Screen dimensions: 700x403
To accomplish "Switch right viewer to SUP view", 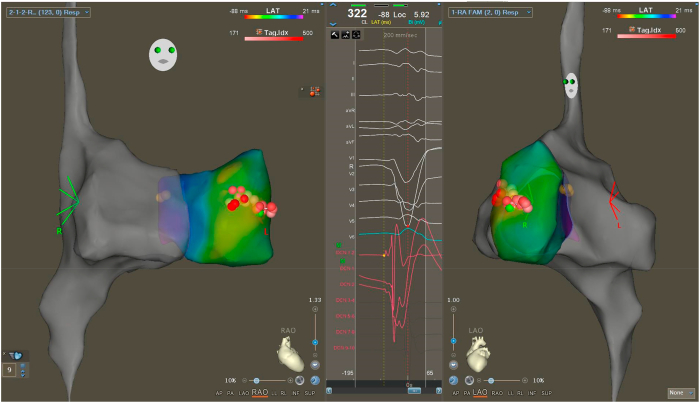I will (546, 393).
